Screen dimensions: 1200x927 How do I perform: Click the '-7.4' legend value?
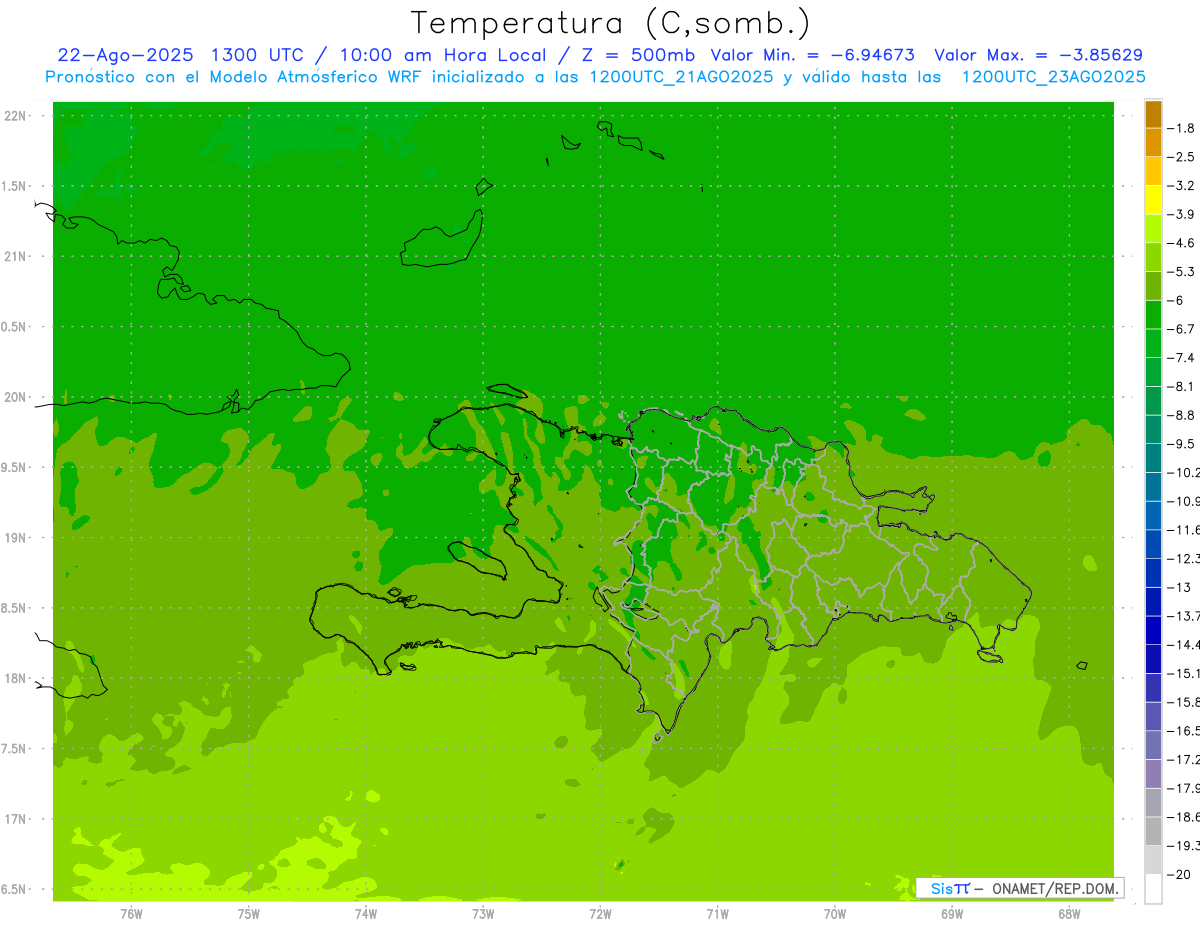[x=1182, y=358]
